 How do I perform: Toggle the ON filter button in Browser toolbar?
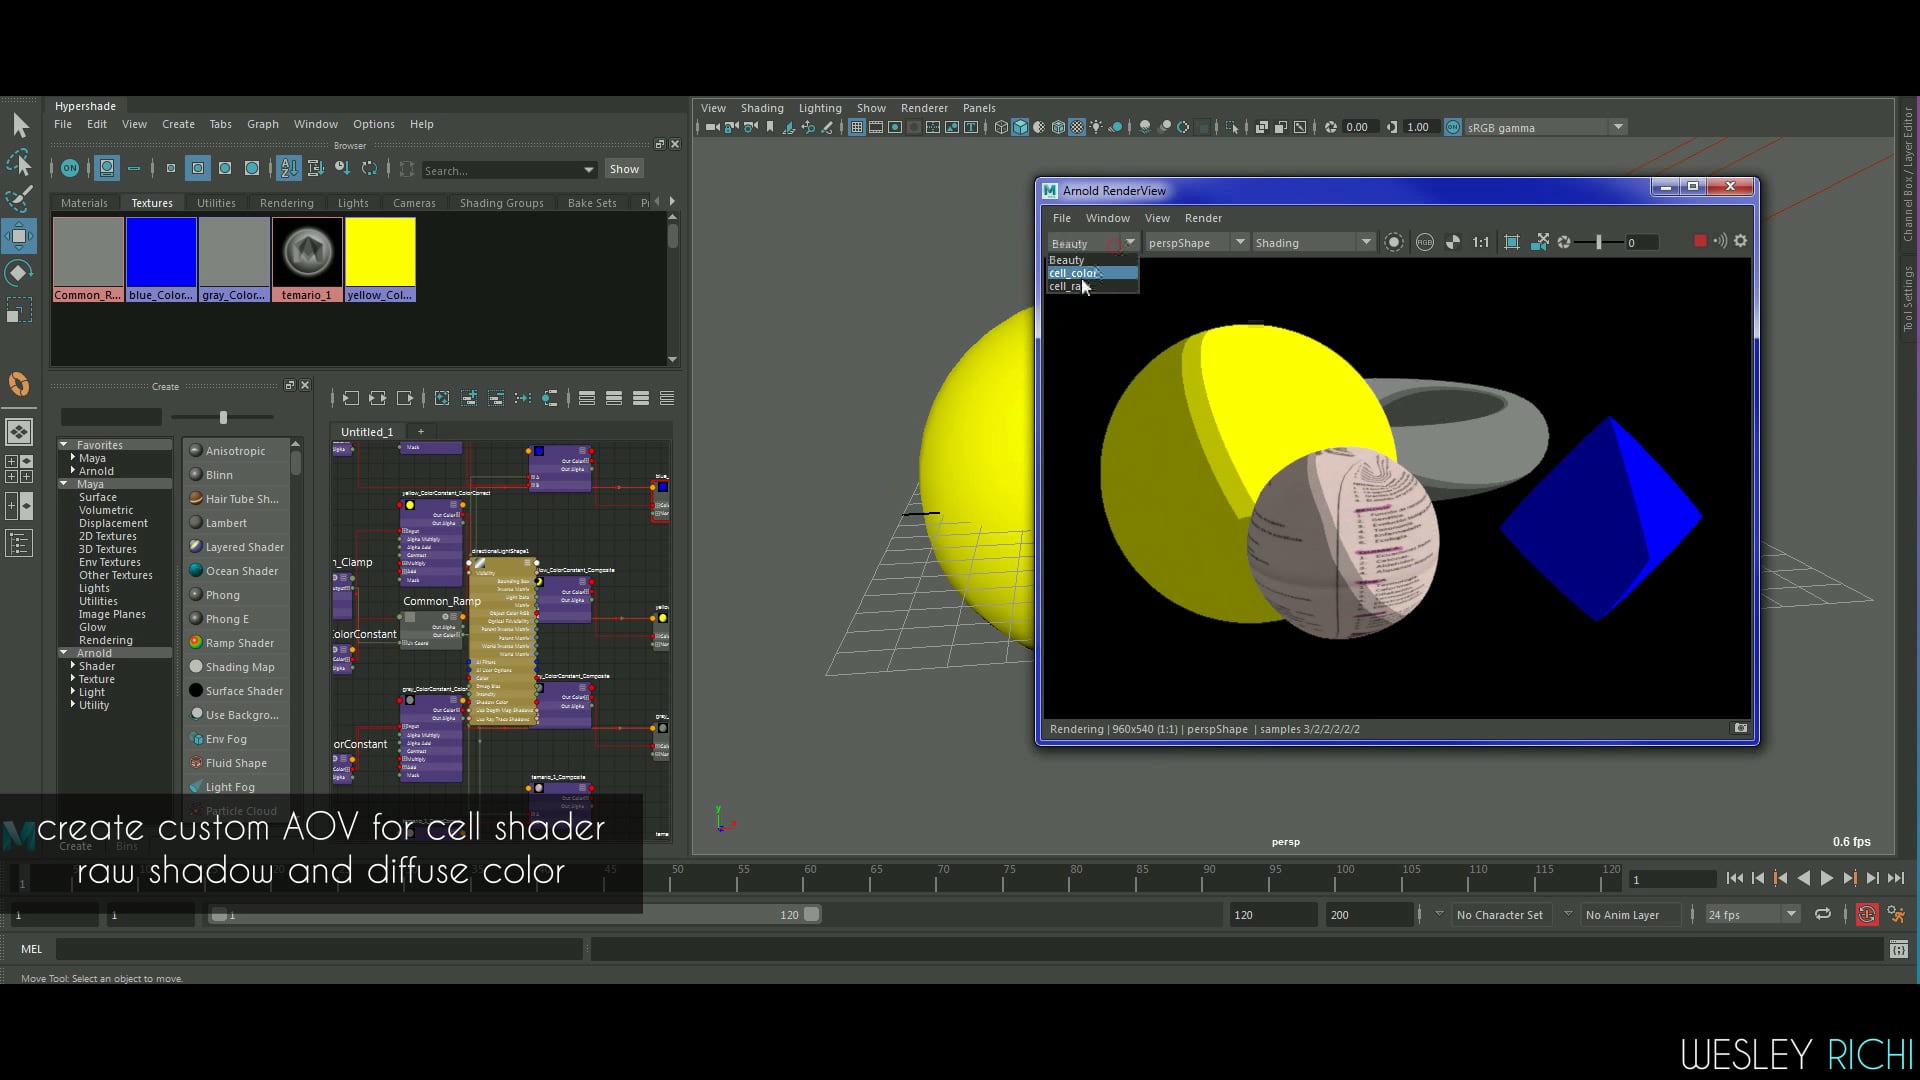70,169
